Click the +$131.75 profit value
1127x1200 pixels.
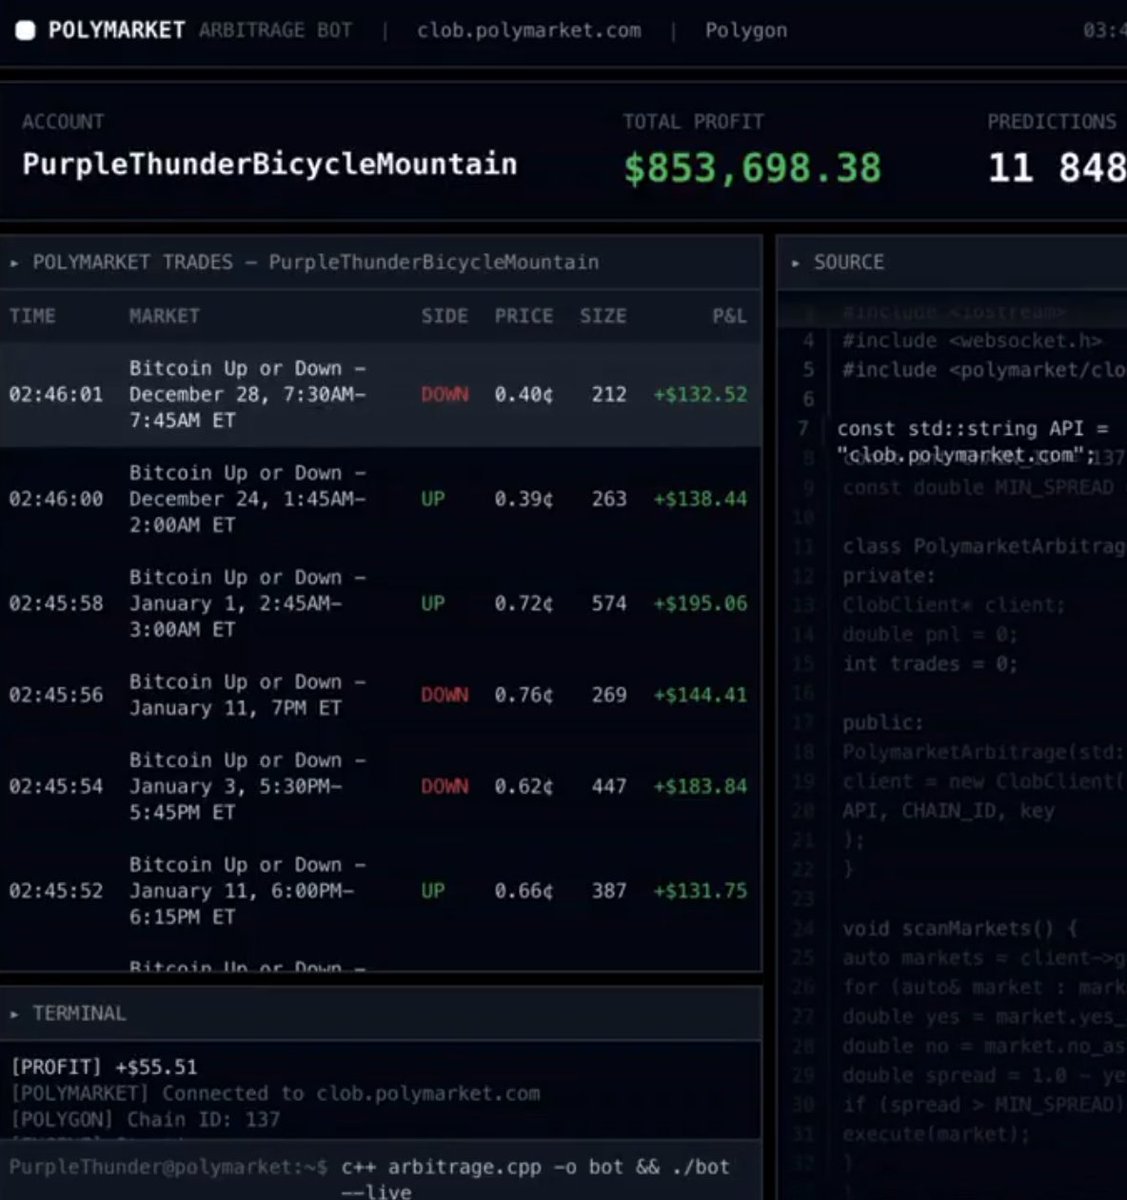tap(700, 891)
